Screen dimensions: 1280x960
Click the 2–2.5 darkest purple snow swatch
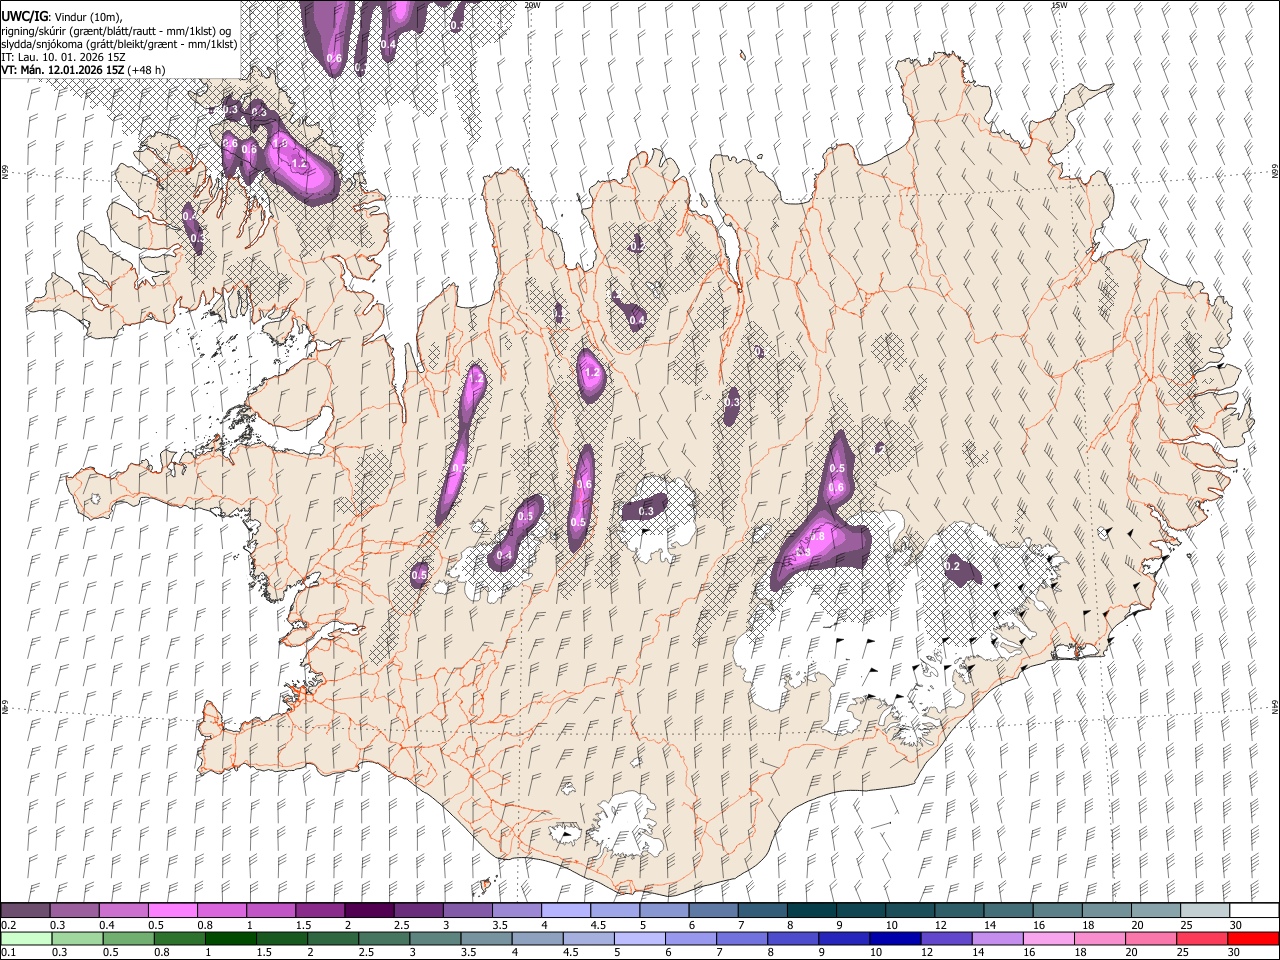pyautogui.click(x=369, y=911)
